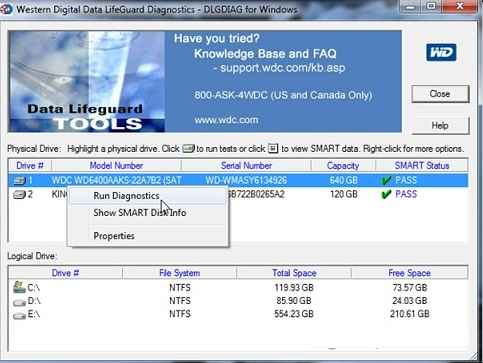Click the view SMART data icon in instructions

(x=273, y=148)
